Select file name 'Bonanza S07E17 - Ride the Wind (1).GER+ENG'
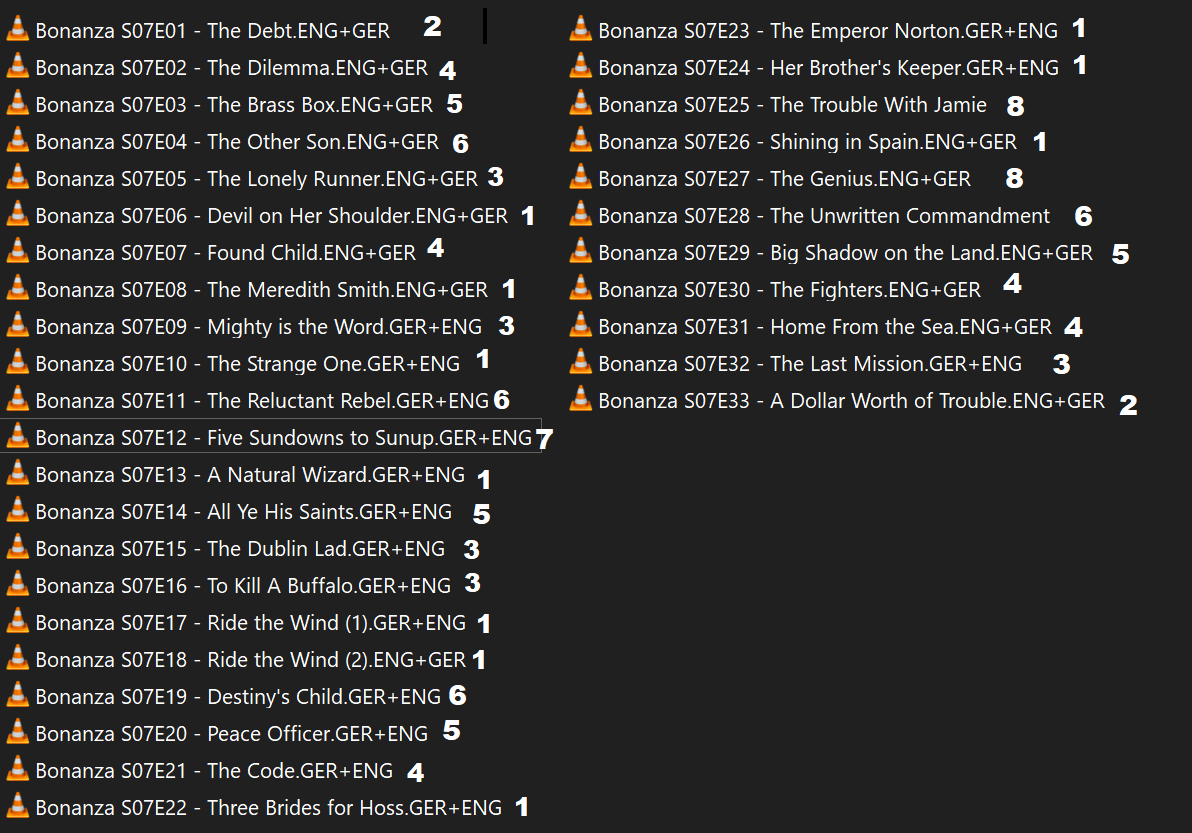 coord(251,623)
